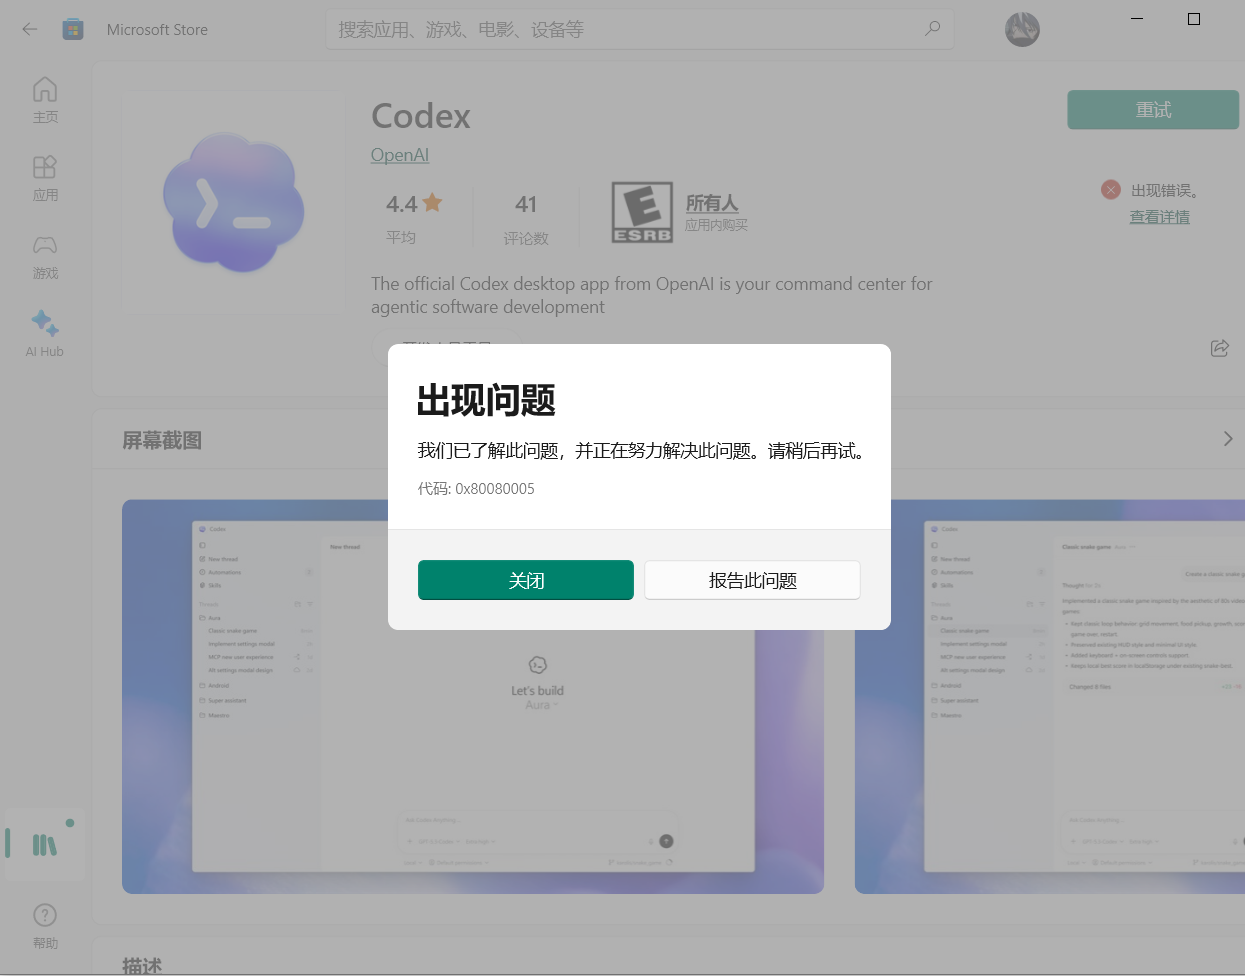Go back with the back arrow
Viewport: 1245px width, 976px height.
pos(30,29)
